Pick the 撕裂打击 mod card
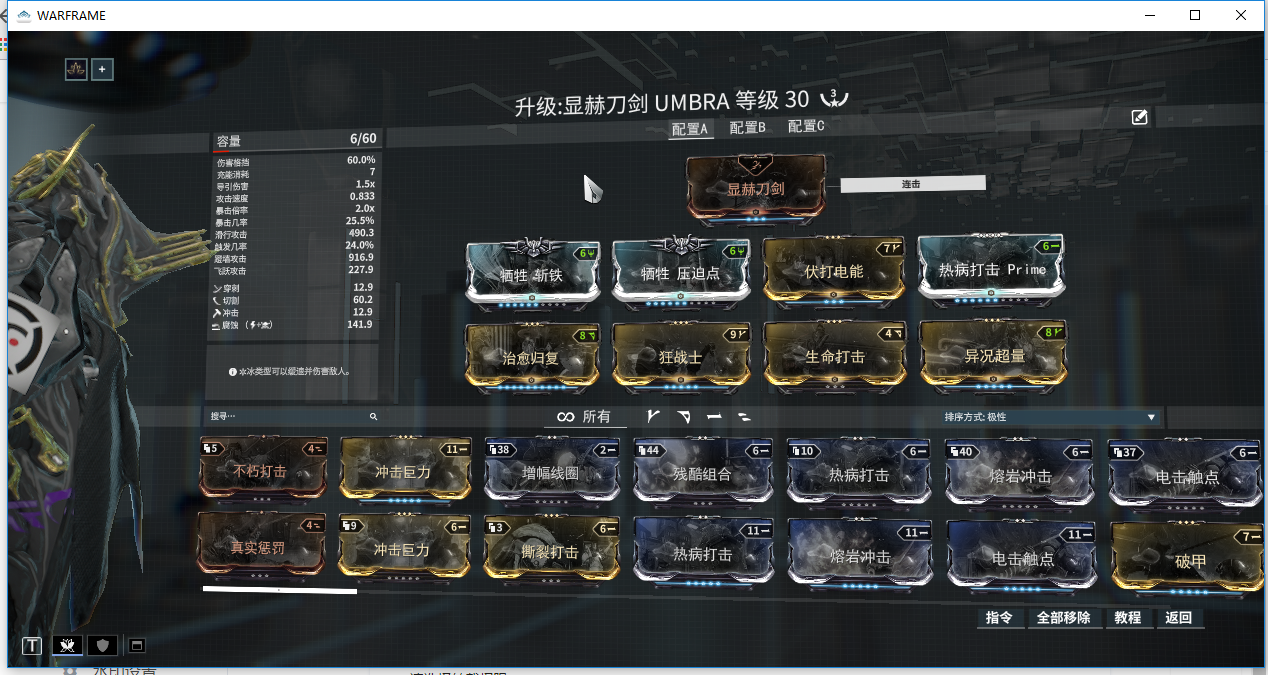The width and height of the screenshot is (1268, 675). 552,548
